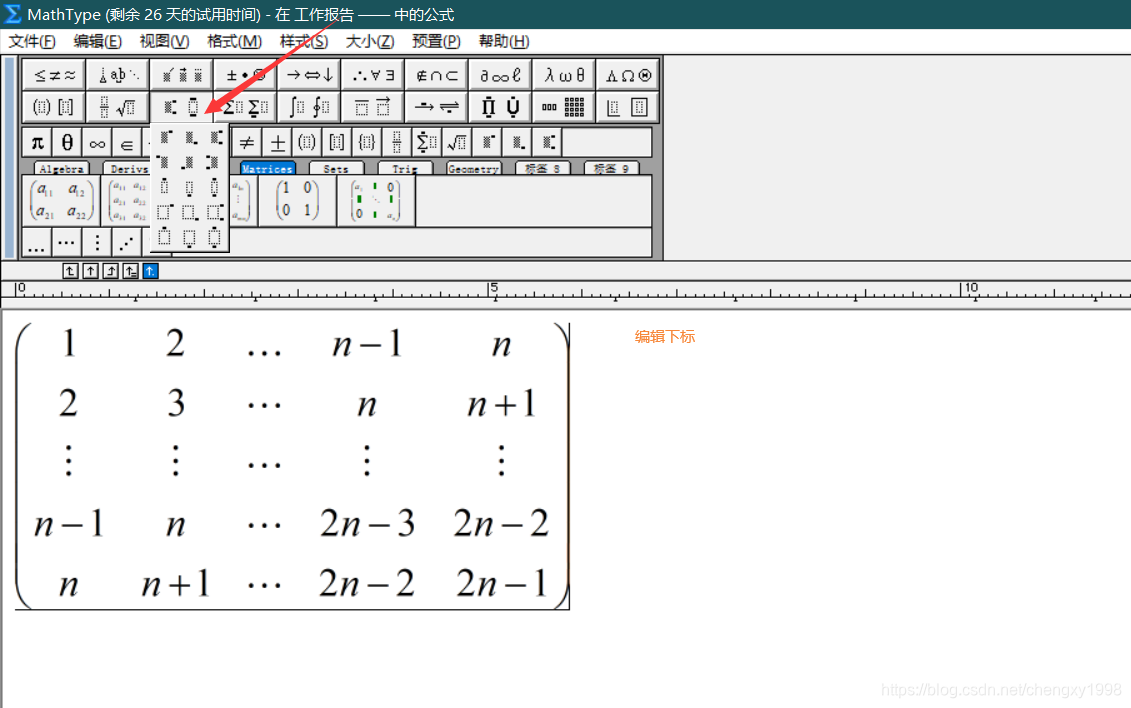
Task: Open the arrow symbols palette
Action: pos(309,75)
